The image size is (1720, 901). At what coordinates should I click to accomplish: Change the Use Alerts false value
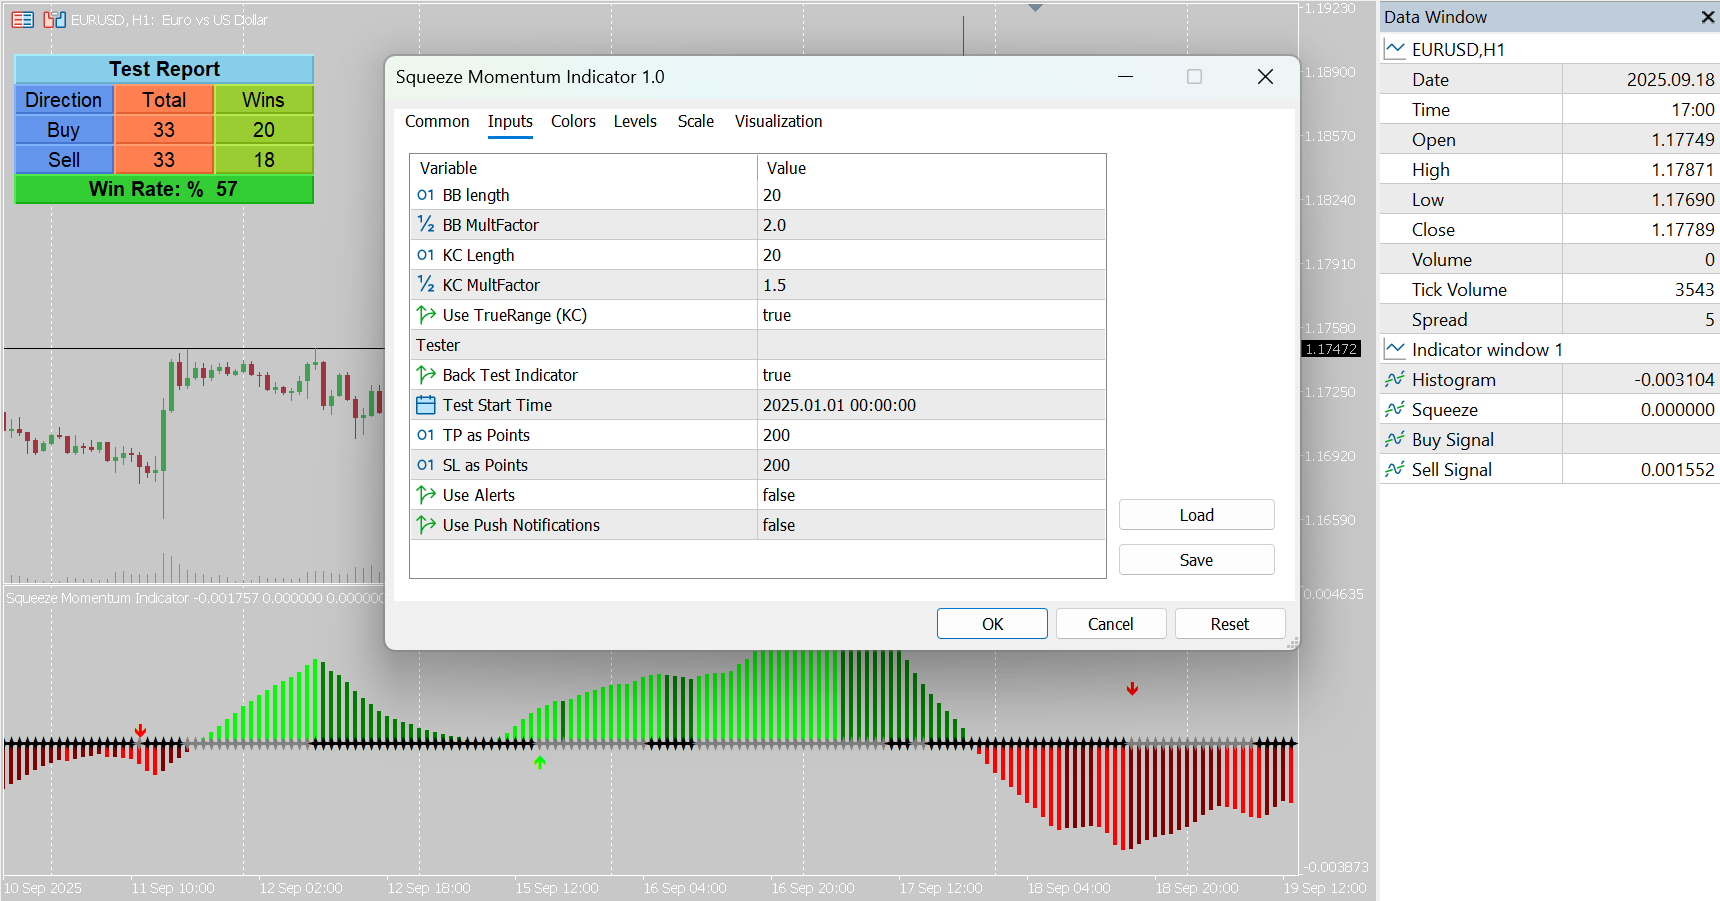click(931, 495)
